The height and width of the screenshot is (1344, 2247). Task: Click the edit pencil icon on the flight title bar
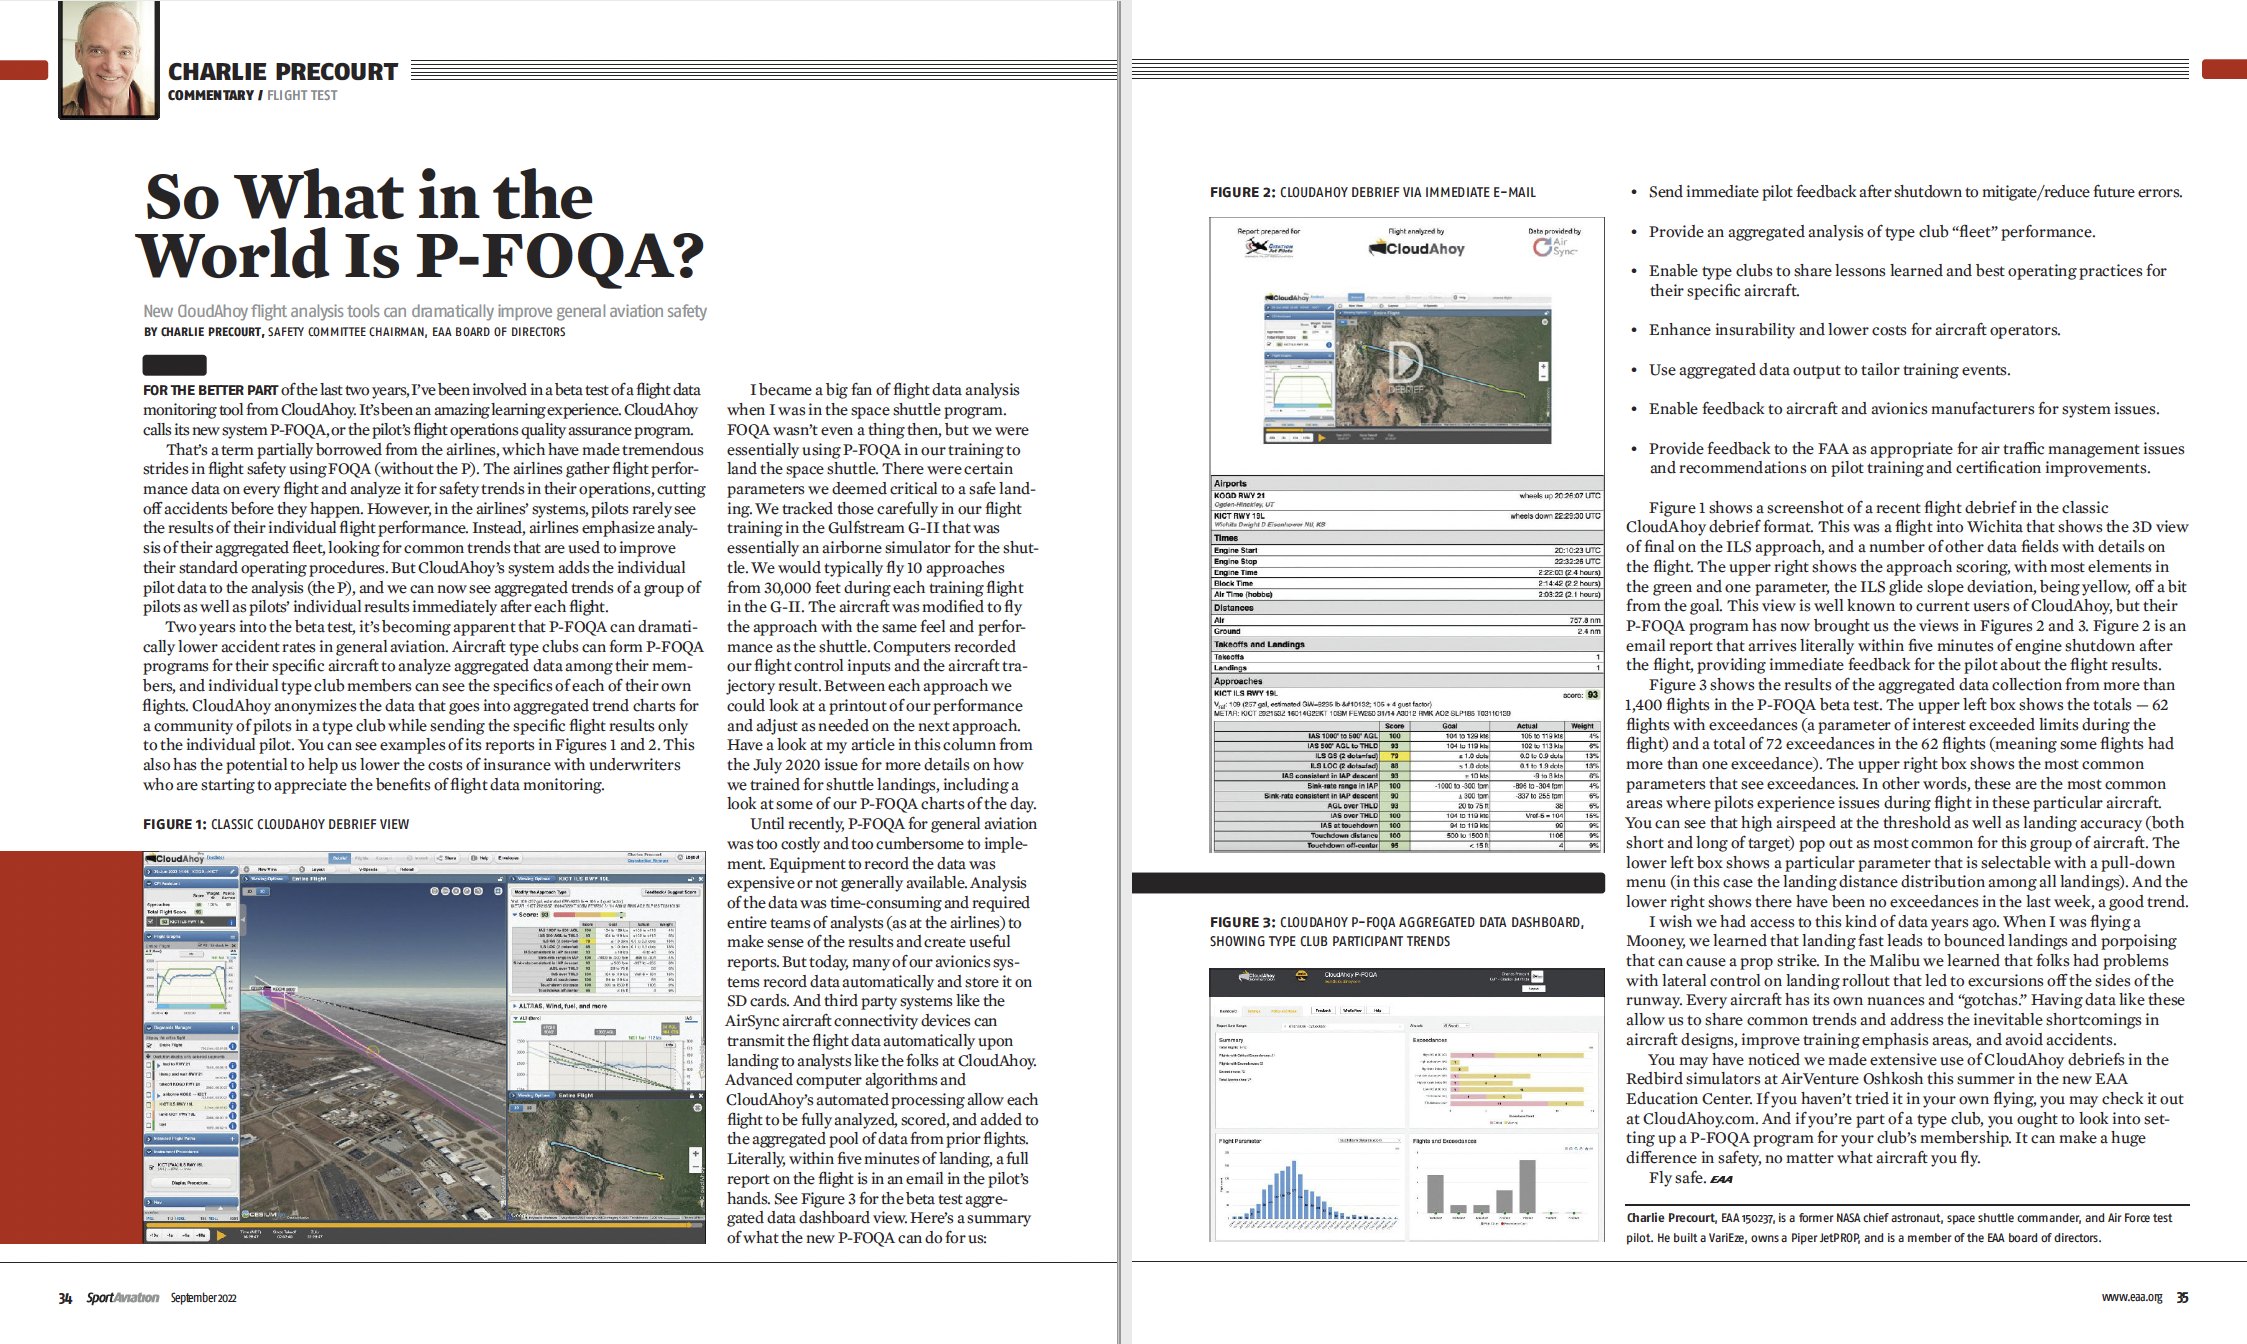click(232, 871)
